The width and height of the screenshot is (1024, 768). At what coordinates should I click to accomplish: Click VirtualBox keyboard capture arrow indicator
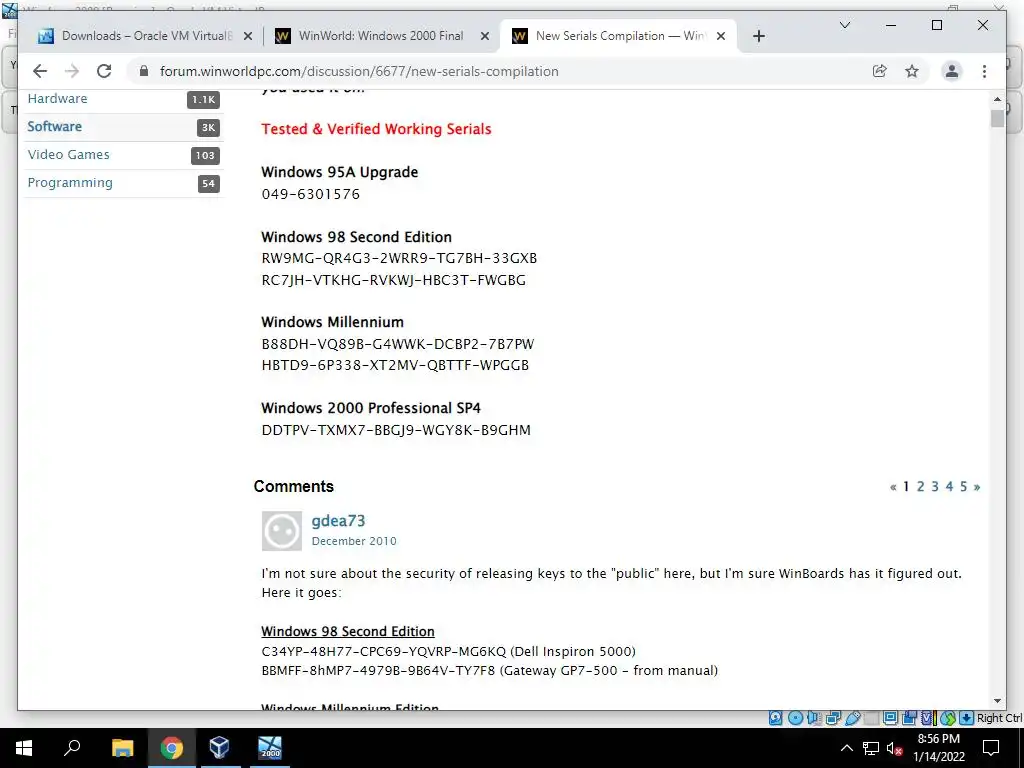click(x=967, y=718)
